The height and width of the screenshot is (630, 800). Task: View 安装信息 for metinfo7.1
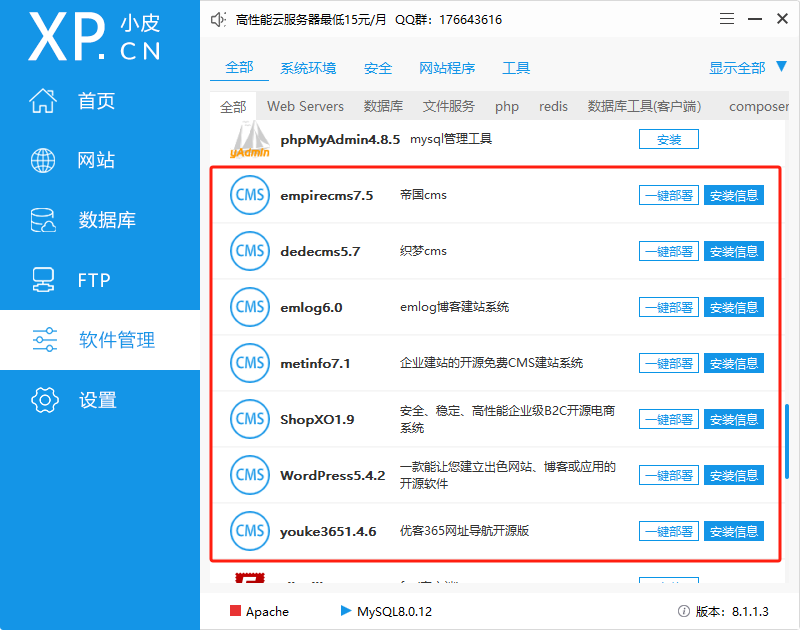[x=734, y=363]
